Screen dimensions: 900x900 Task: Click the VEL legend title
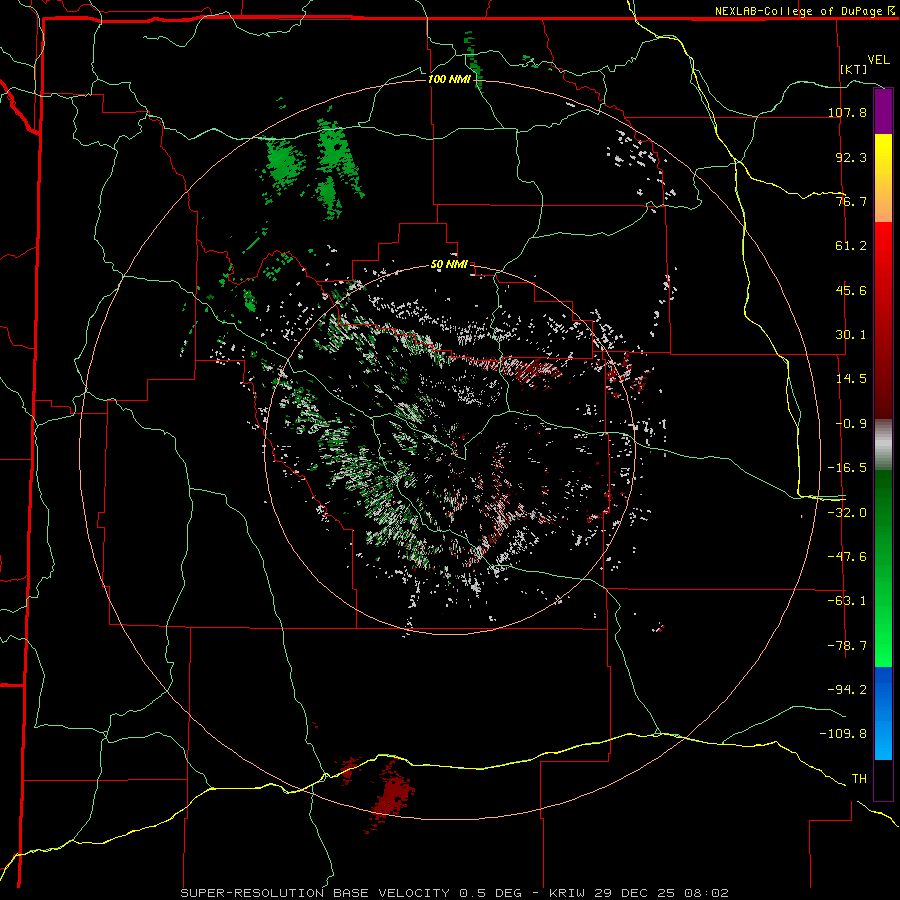[x=878, y=60]
